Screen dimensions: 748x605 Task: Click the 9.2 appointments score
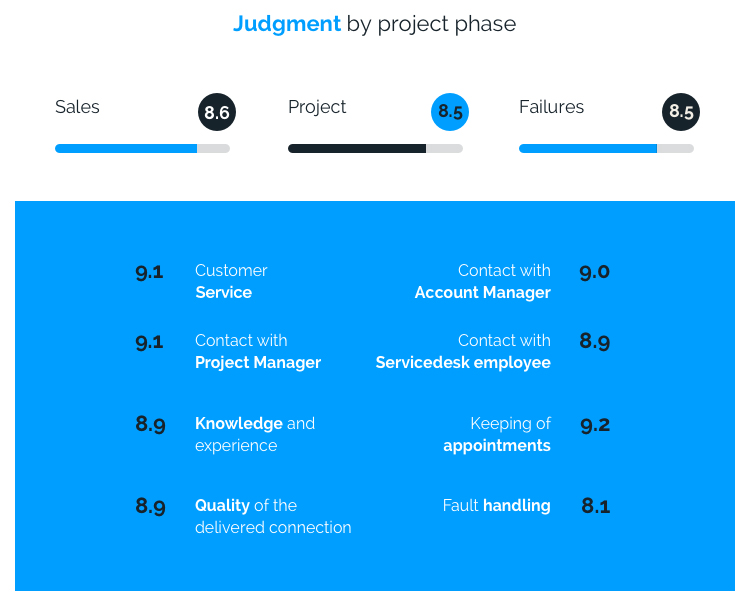595,425
